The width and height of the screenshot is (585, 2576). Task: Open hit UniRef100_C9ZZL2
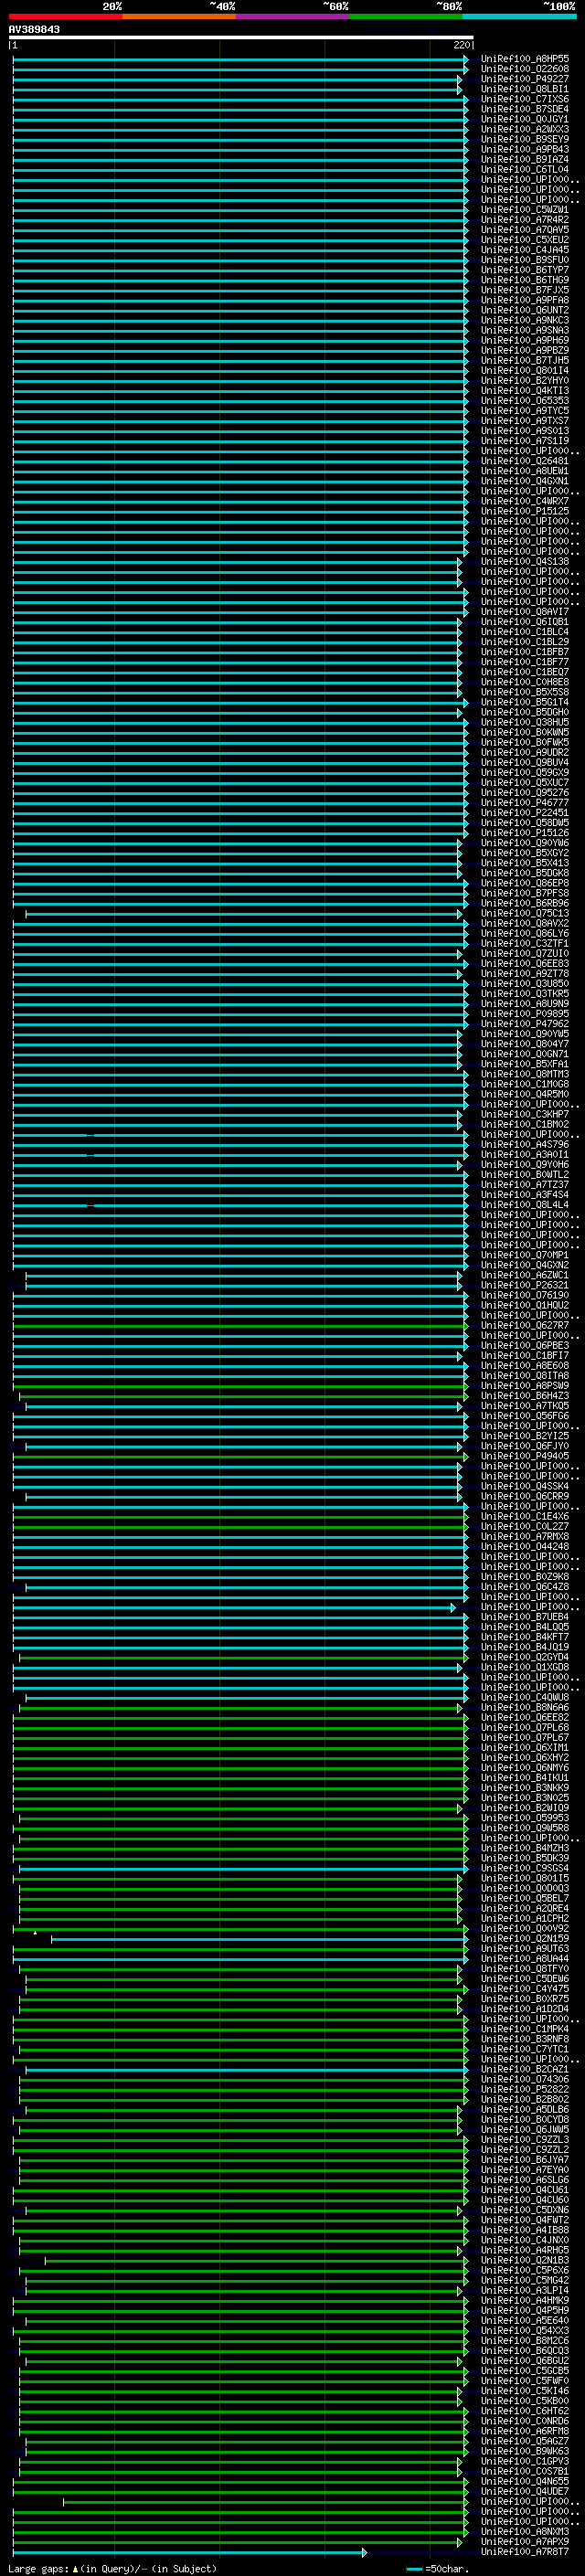524,2149
